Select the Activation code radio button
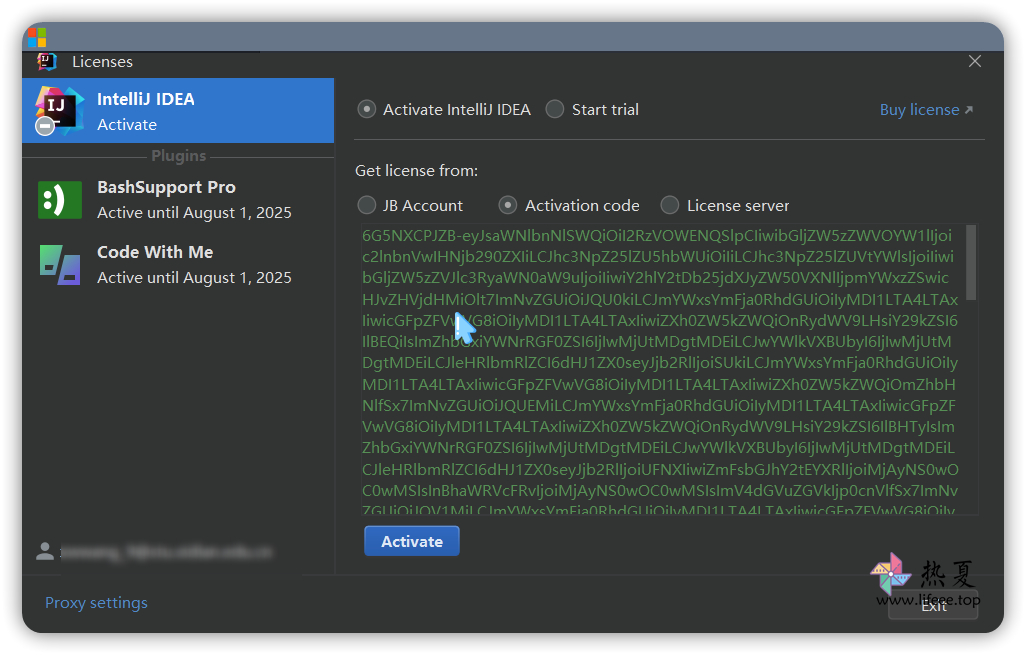Viewport: 1026px width, 655px height. tap(509, 206)
